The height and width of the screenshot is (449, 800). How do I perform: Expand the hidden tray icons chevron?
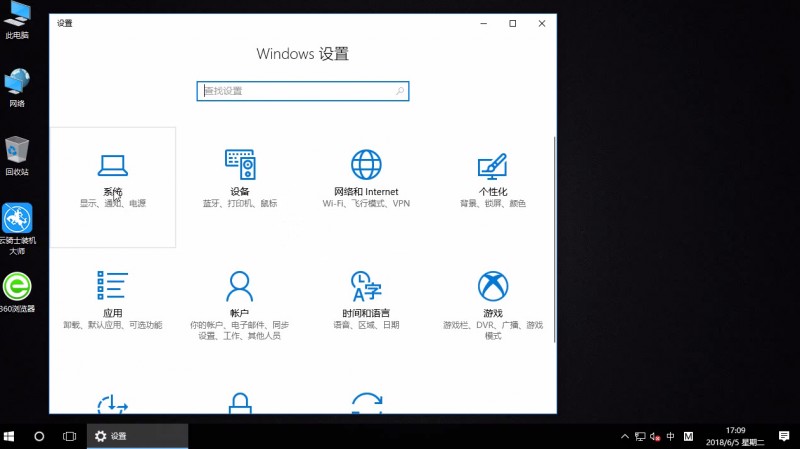pyautogui.click(x=624, y=436)
